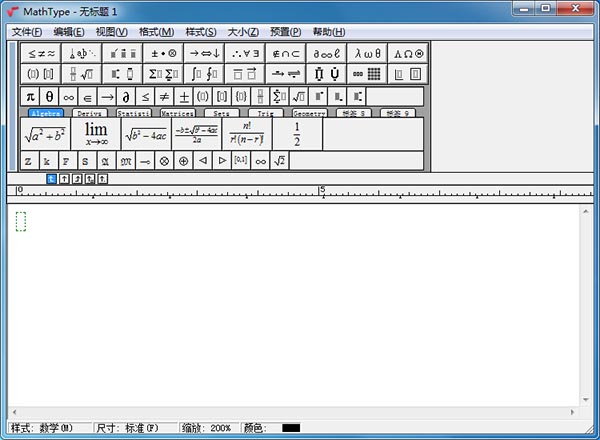The image size is (600, 440).
Task: Select the highlighted left-aligned tab stop button
Action: (x=52, y=179)
